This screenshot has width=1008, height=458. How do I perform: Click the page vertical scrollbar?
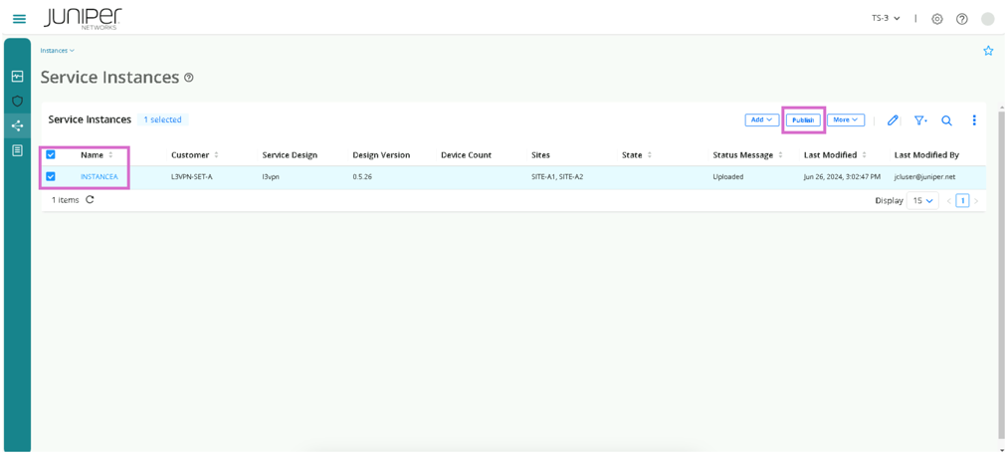(1001, 277)
